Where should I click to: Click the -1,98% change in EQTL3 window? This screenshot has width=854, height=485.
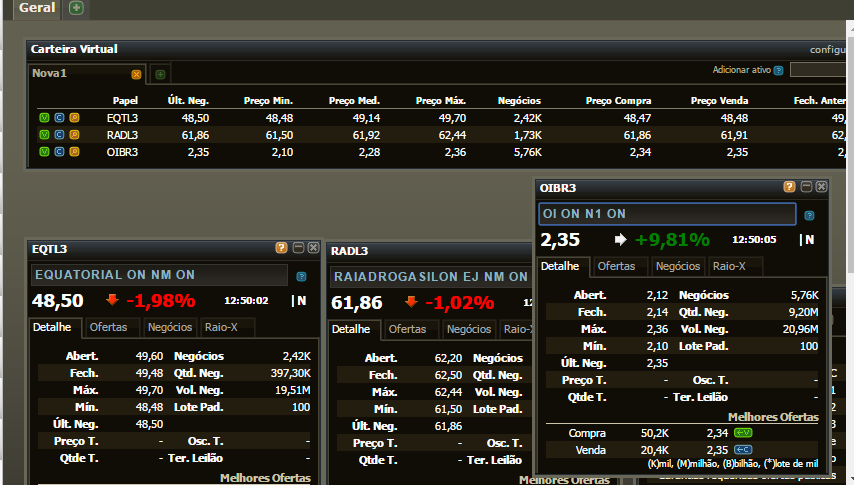click(161, 300)
